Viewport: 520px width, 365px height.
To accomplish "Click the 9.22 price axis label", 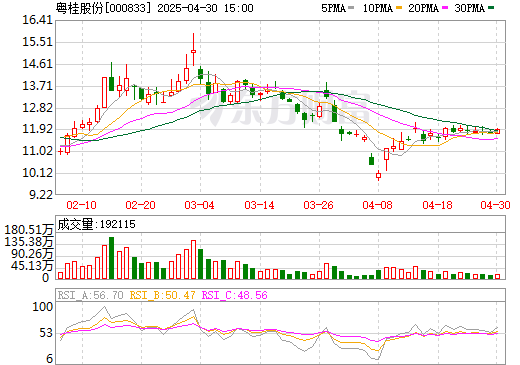I will (x=41, y=195).
